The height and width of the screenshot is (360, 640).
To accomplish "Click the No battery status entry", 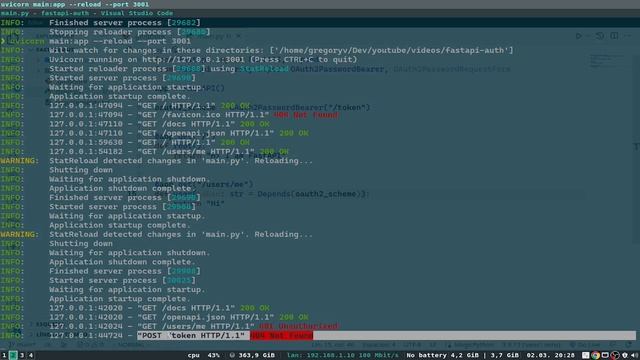I will pos(442,356).
